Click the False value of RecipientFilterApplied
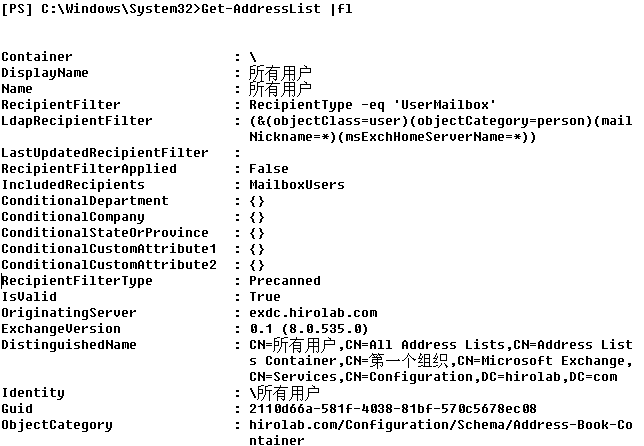 click(268, 169)
